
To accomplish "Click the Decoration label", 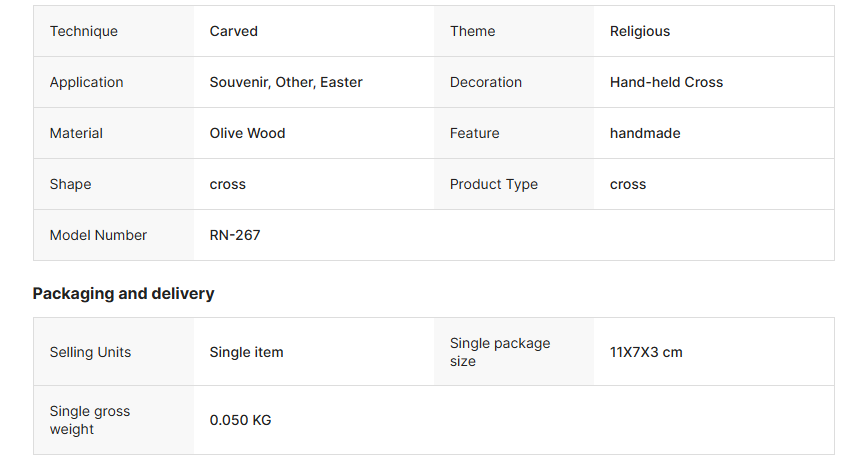I will tap(486, 82).
